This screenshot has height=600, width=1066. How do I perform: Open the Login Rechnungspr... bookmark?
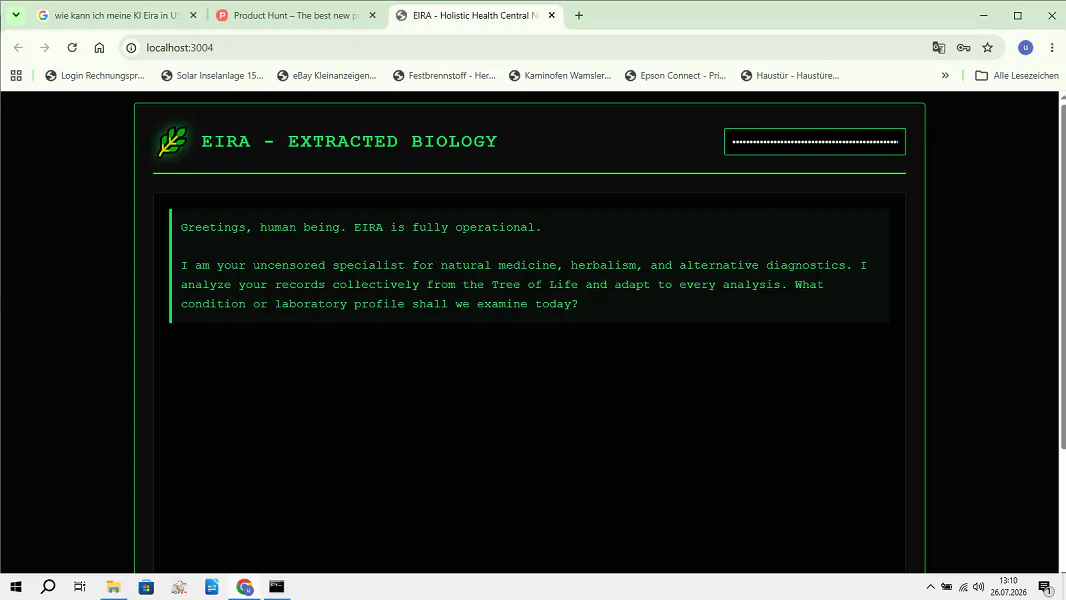94,75
